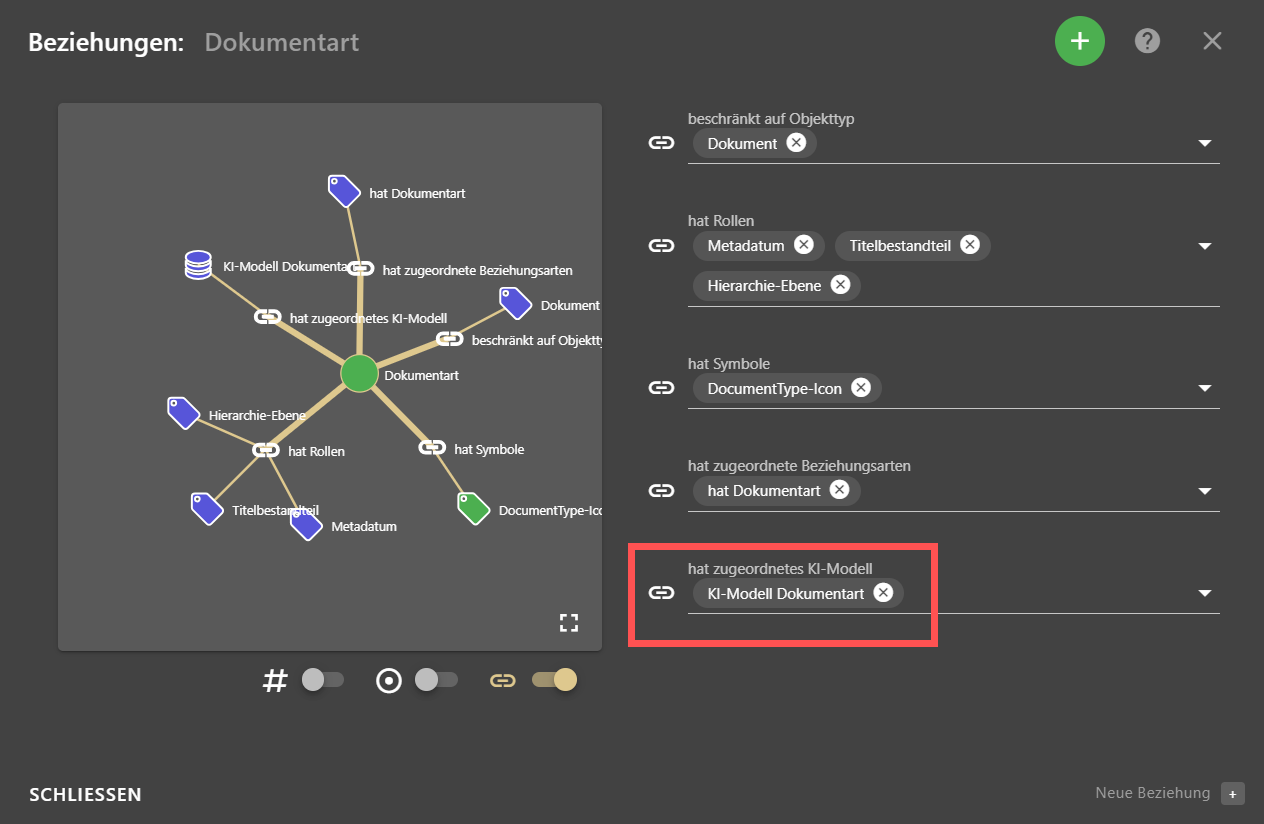Toggle the target circle switch under graph
The width and height of the screenshot is (1264, 824).
(436, 680)
